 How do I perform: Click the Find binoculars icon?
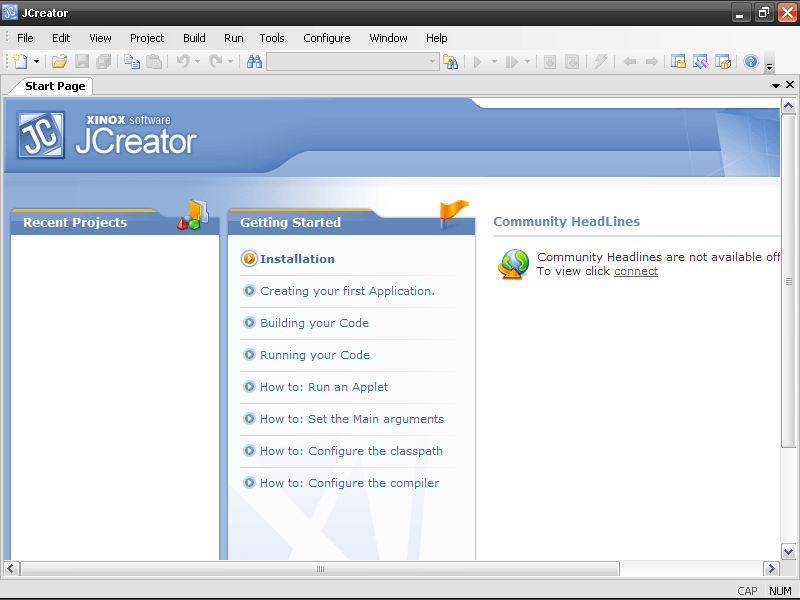coord(254,62)
